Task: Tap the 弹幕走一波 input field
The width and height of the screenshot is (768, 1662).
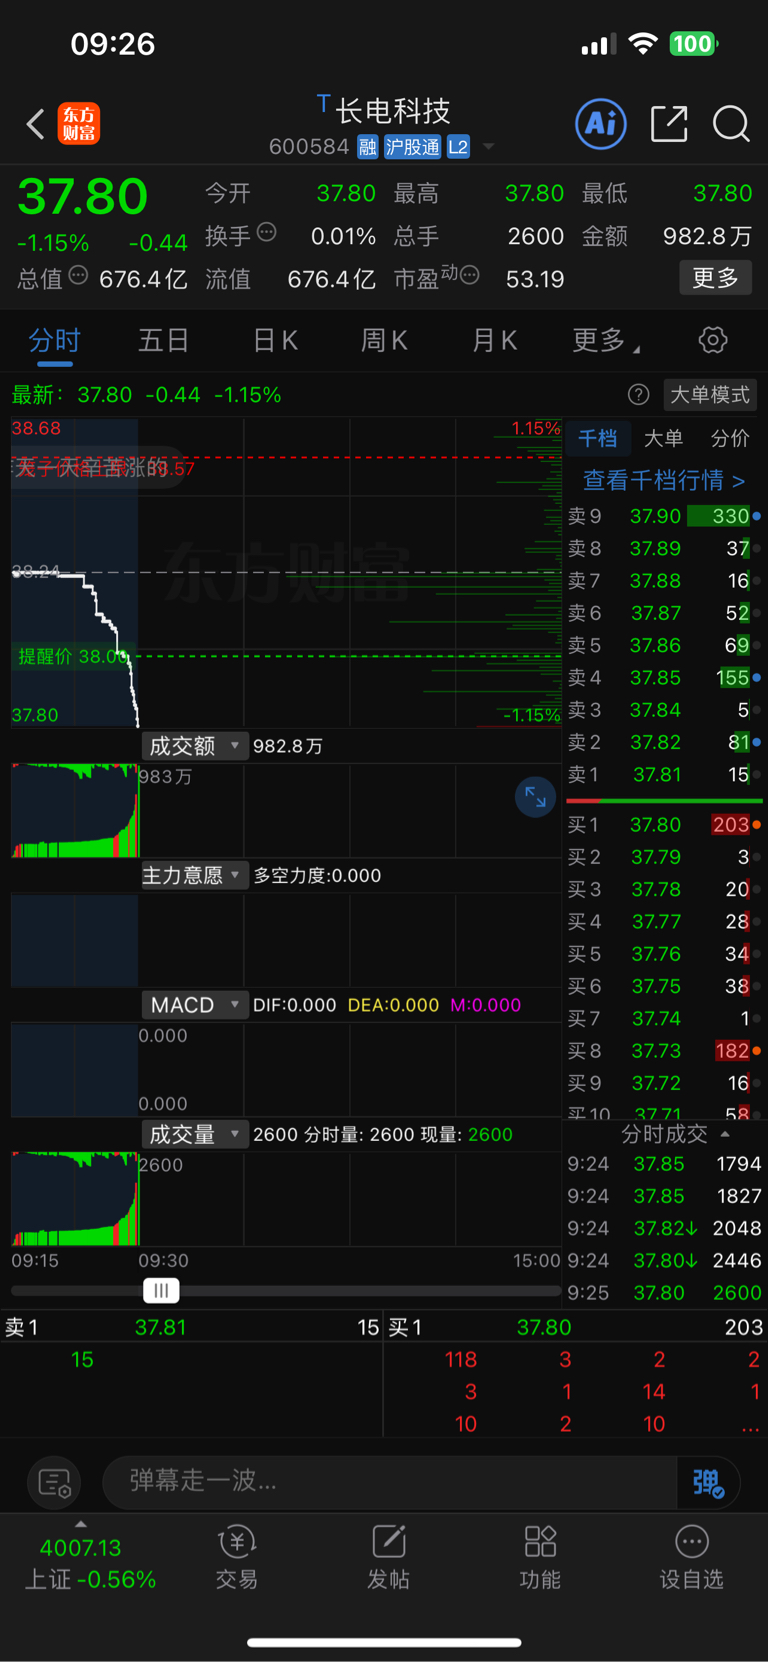Action: pyautogui.click(x=390, y=1481)
